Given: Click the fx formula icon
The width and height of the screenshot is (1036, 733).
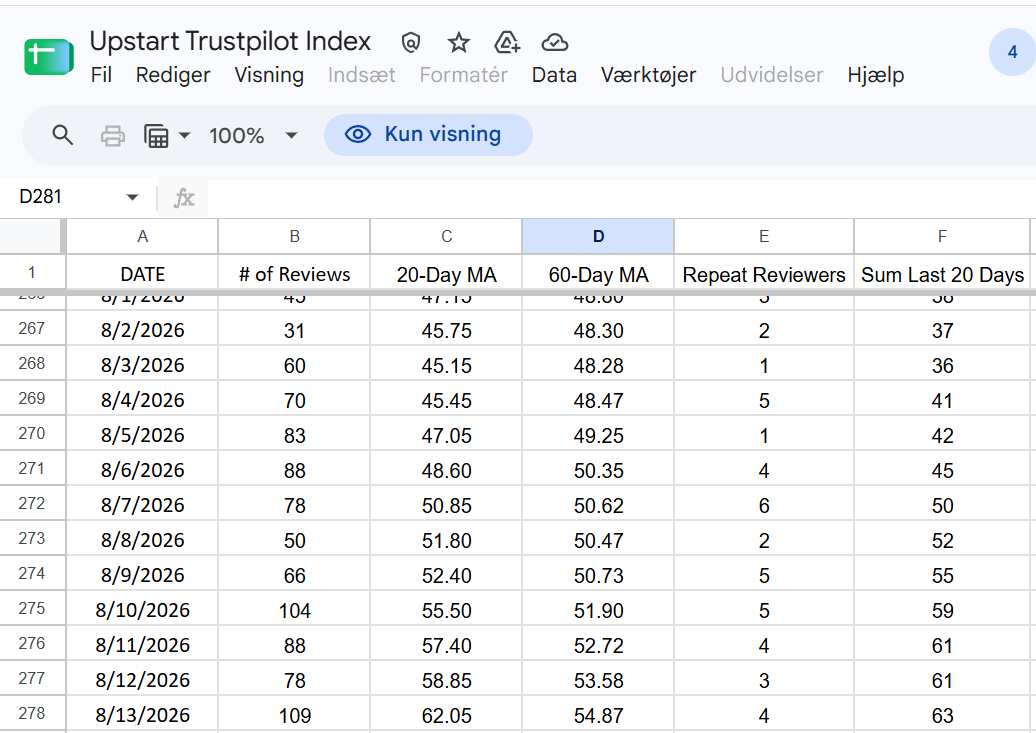Looking at the screenshot, I should coord(184,198).
